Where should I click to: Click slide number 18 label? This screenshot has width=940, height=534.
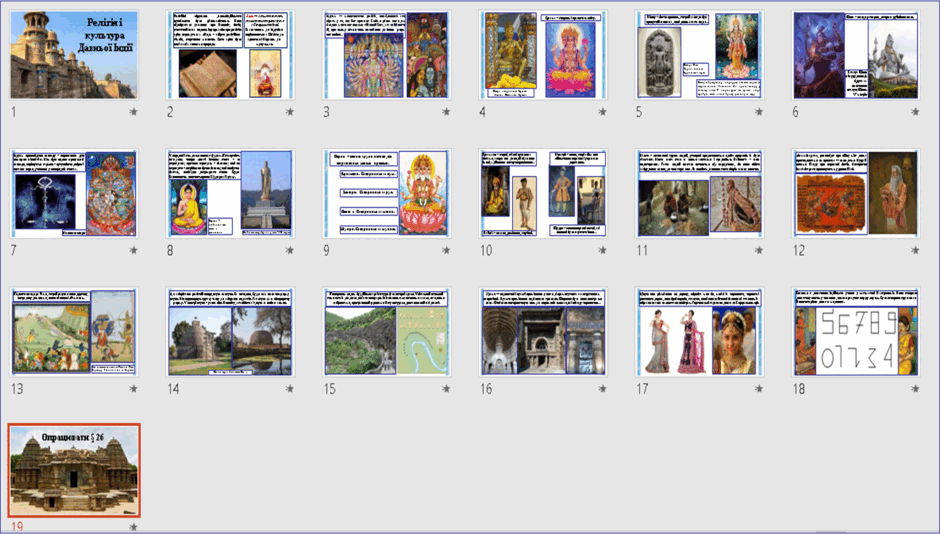[799, 389]
